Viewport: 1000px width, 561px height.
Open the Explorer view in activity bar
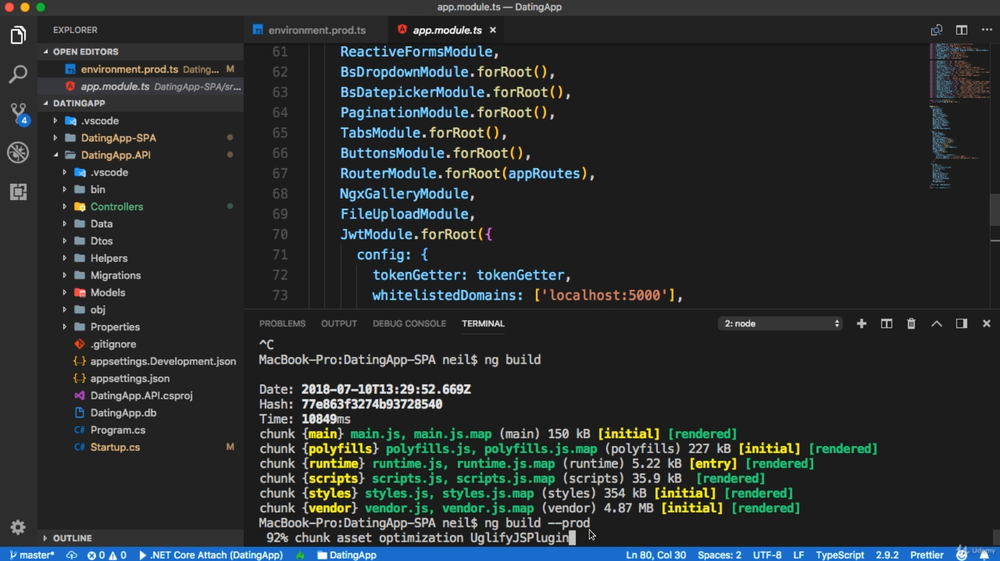point(18,35)
